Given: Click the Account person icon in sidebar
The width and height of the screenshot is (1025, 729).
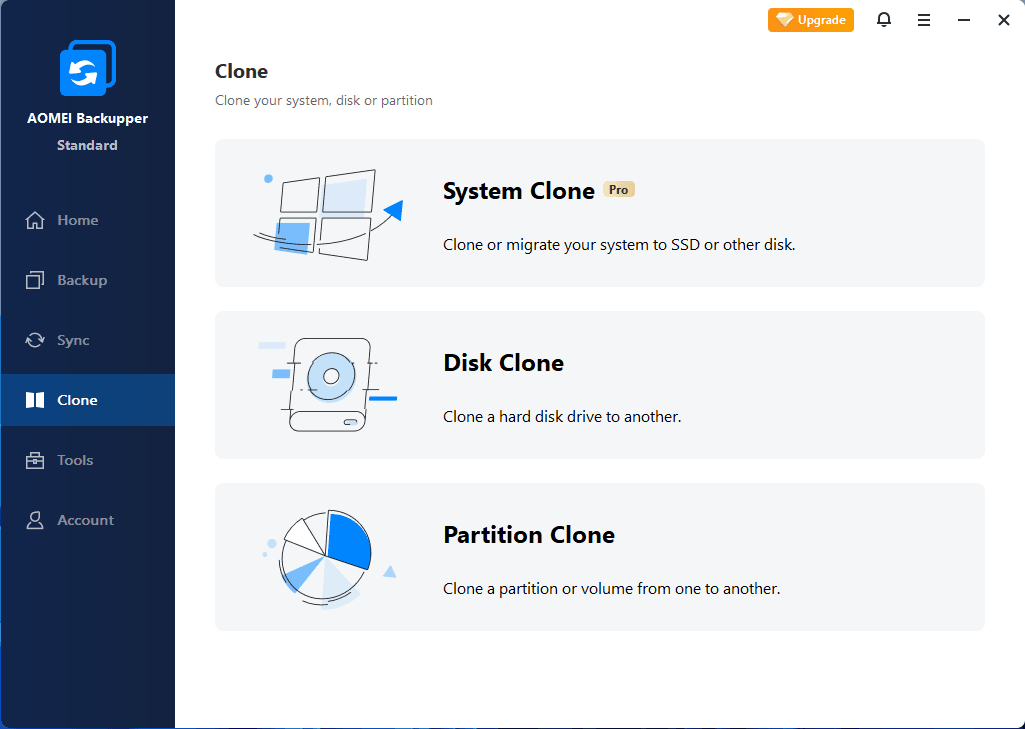Looking at the screenshot, I should [35, 520].
